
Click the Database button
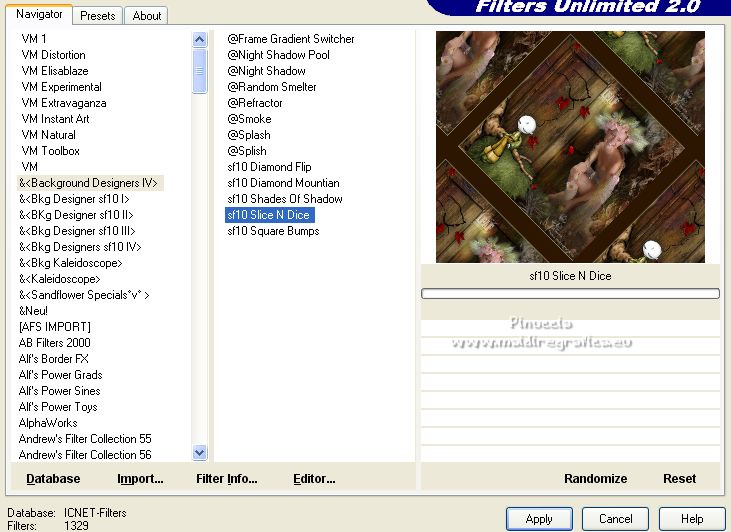53,479
